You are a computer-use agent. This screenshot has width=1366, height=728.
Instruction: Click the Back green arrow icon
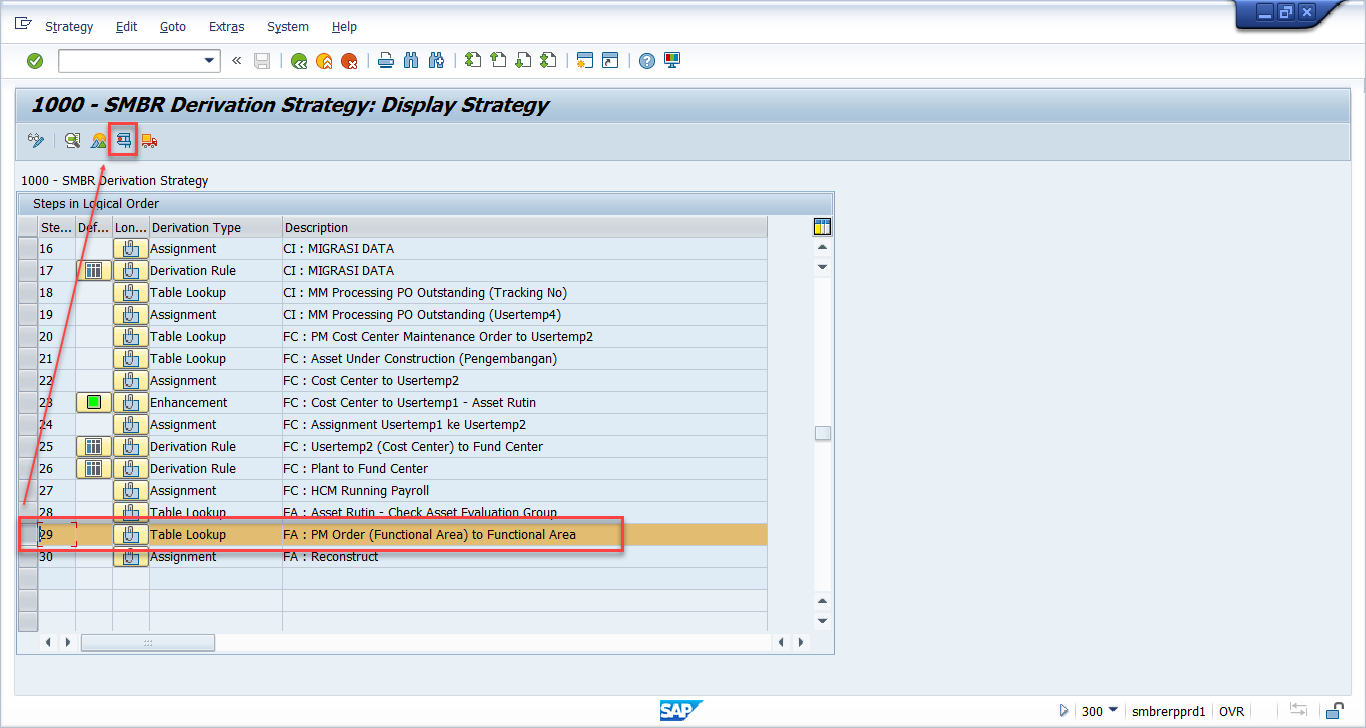298,61
